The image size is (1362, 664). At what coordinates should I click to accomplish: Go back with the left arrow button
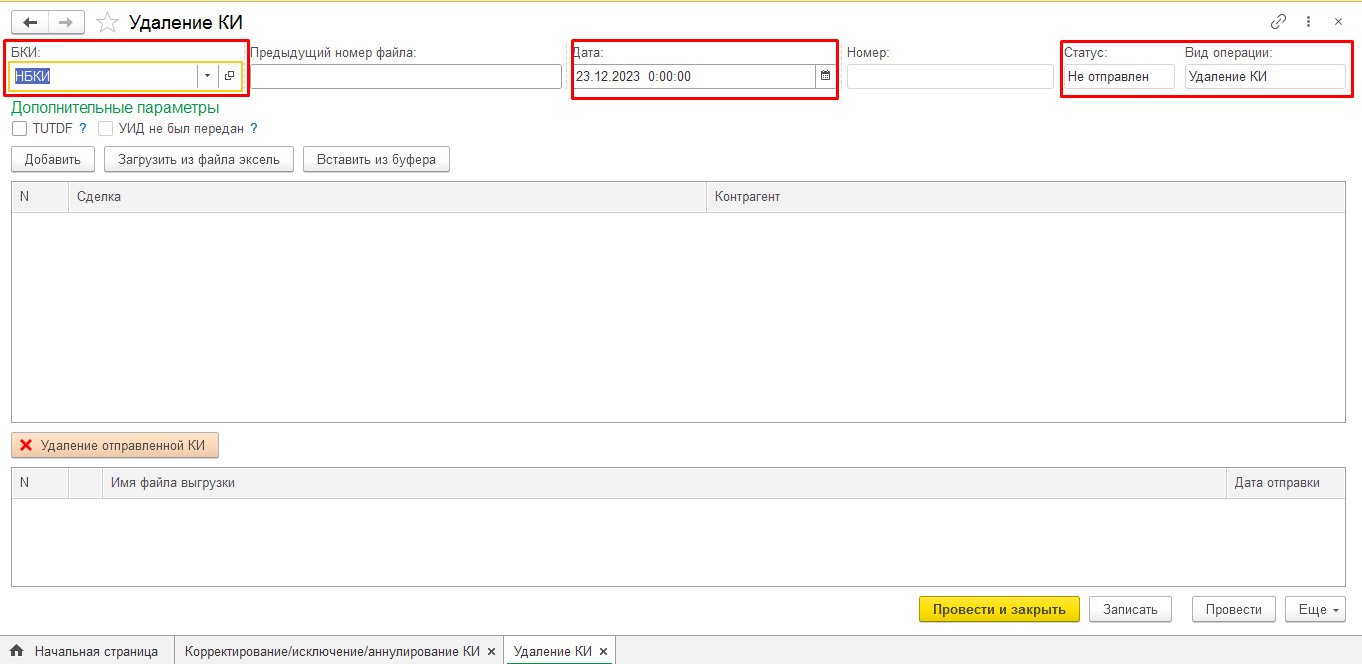coord(30,22)
